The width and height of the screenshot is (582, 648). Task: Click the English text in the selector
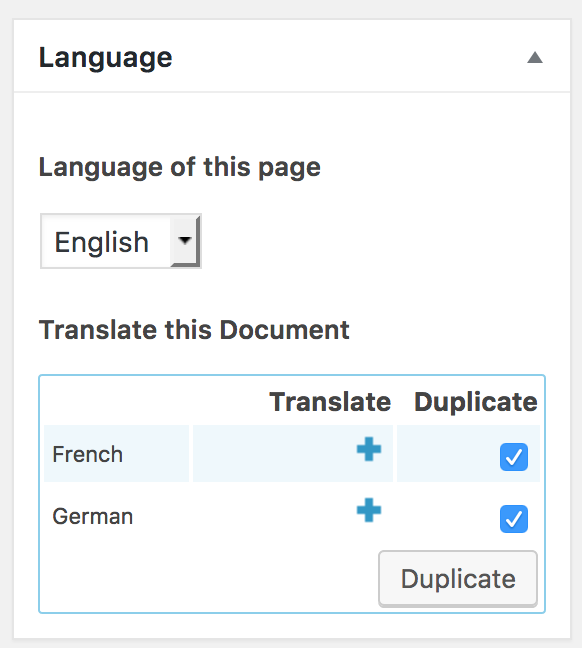102,243
